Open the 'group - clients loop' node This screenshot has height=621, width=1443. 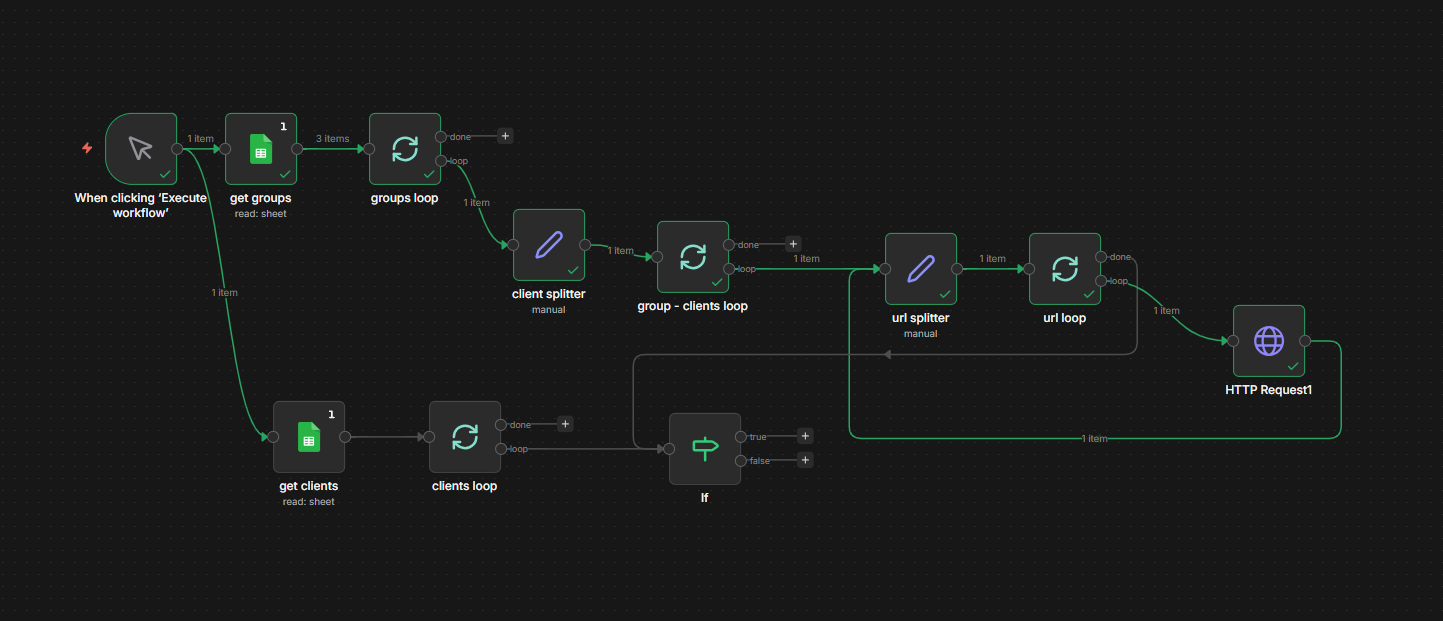click(x=693, y=257)
